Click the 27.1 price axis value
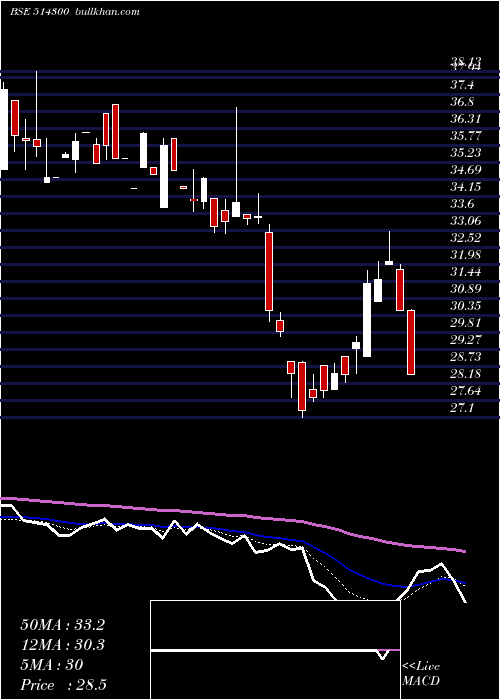Image resolution: width=500 pixels, height=700 pixels. click(462, 408)
